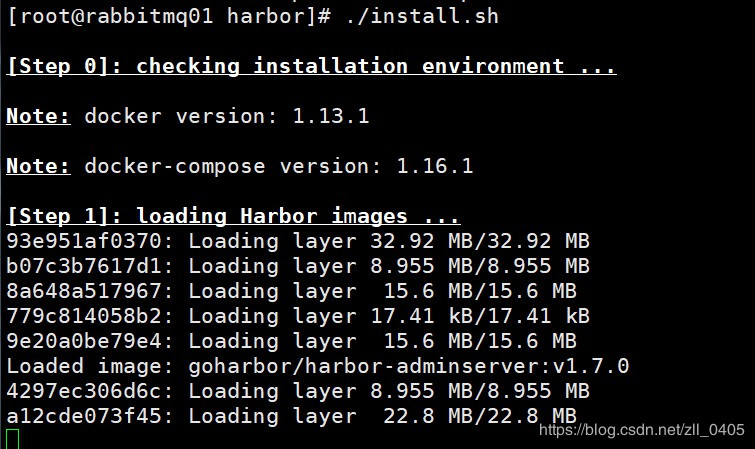Click layer ID b07c3b7617d1
Viewport: 755px width, 449px height.
point(87,266)
